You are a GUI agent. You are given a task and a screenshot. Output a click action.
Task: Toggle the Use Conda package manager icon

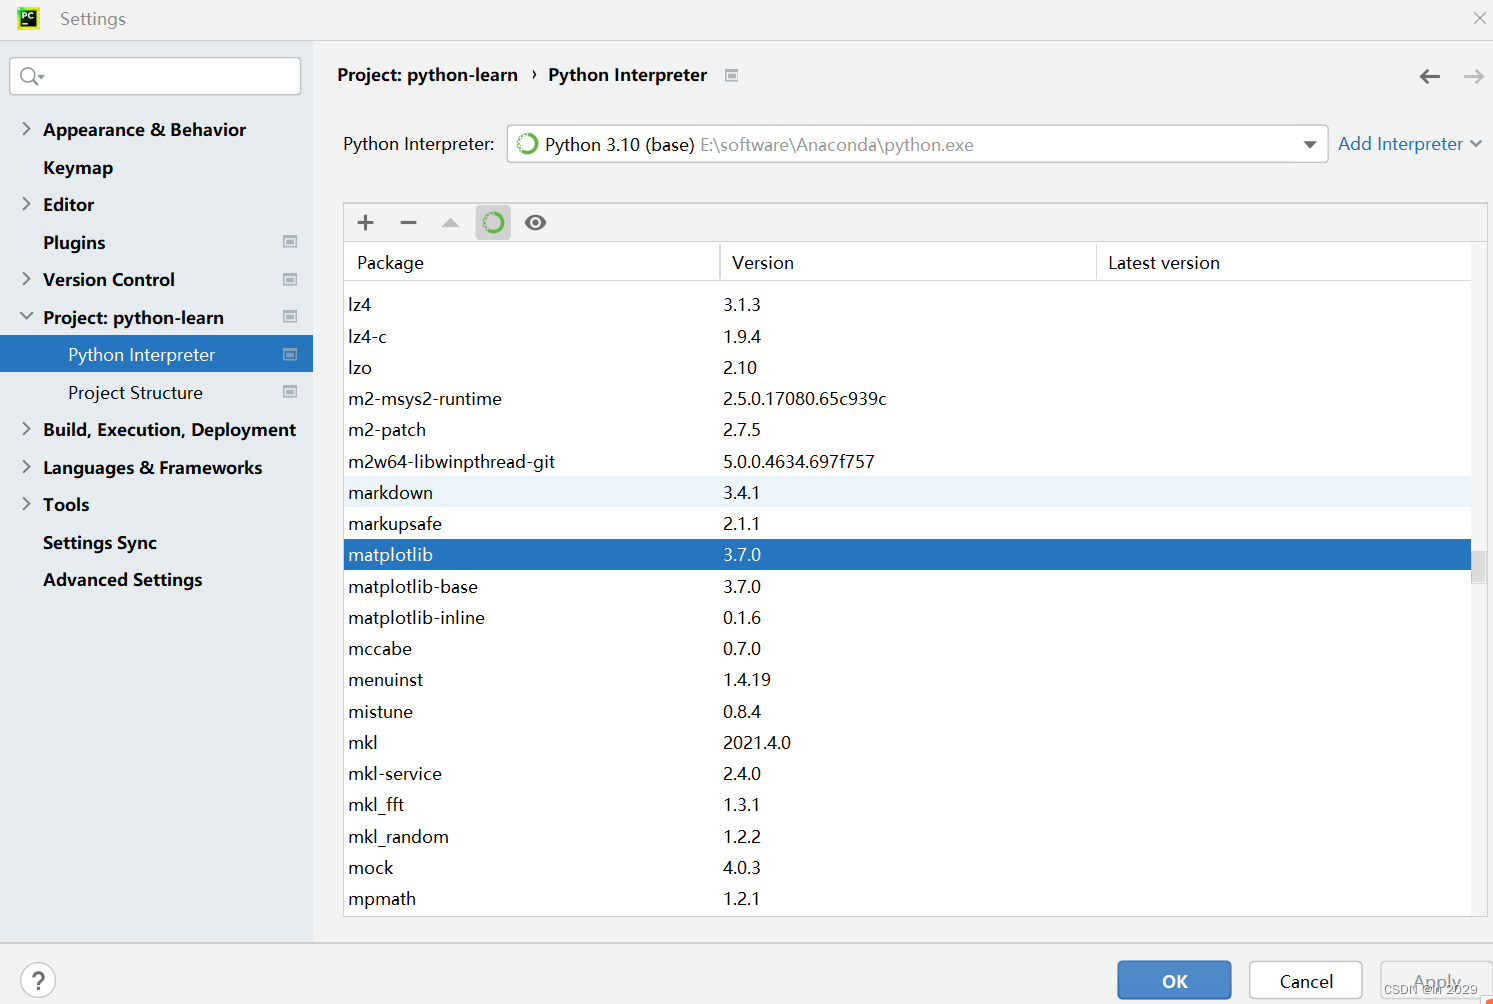(493, 222)
